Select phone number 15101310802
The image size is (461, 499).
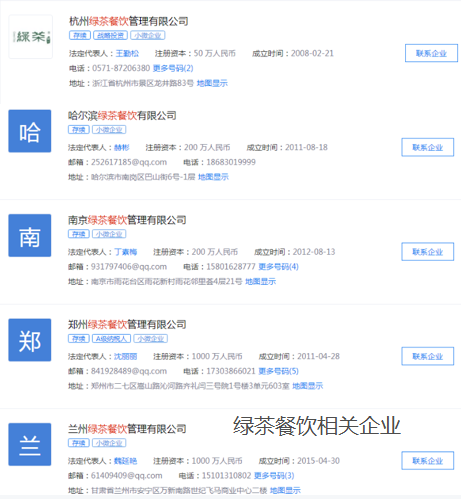click(227, 476)
